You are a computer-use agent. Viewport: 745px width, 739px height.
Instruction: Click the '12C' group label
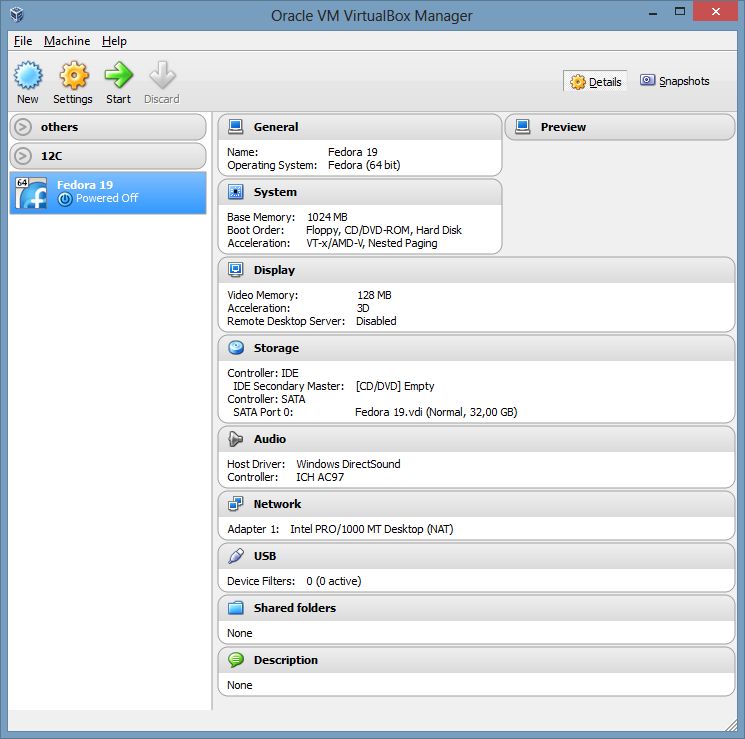click(51, 156)
